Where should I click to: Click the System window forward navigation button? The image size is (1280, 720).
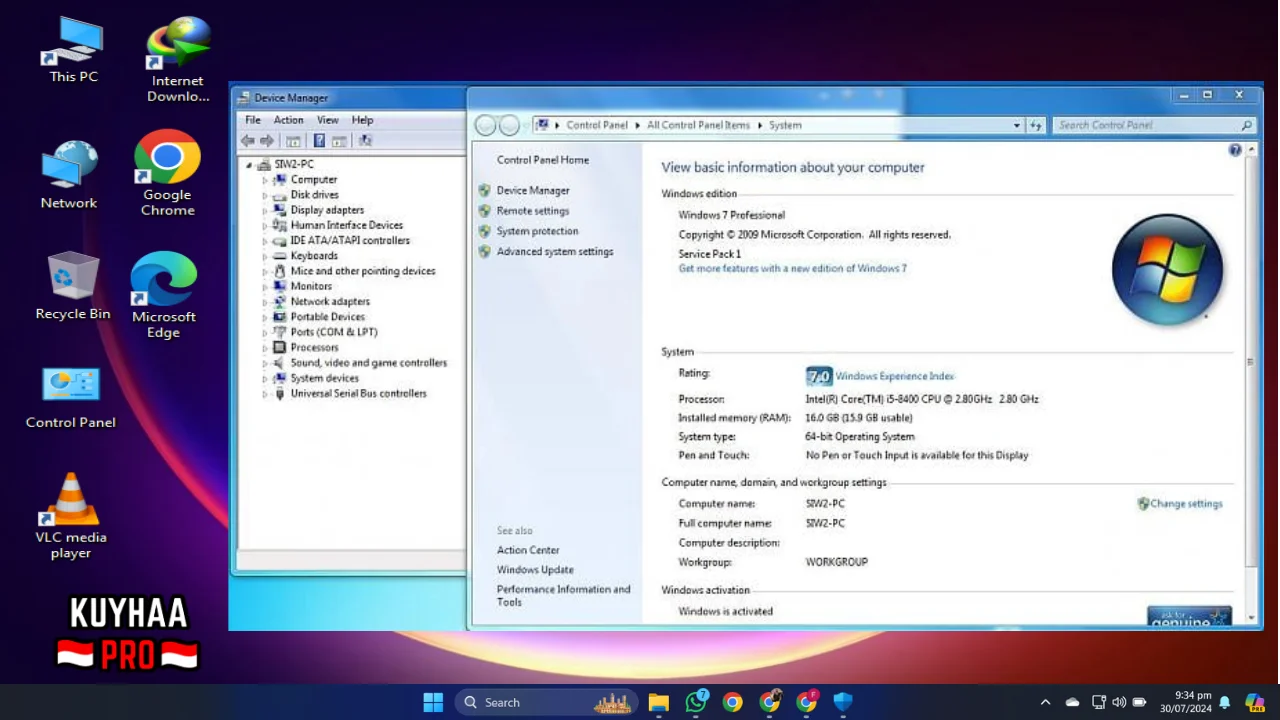[x=509, y=125]
